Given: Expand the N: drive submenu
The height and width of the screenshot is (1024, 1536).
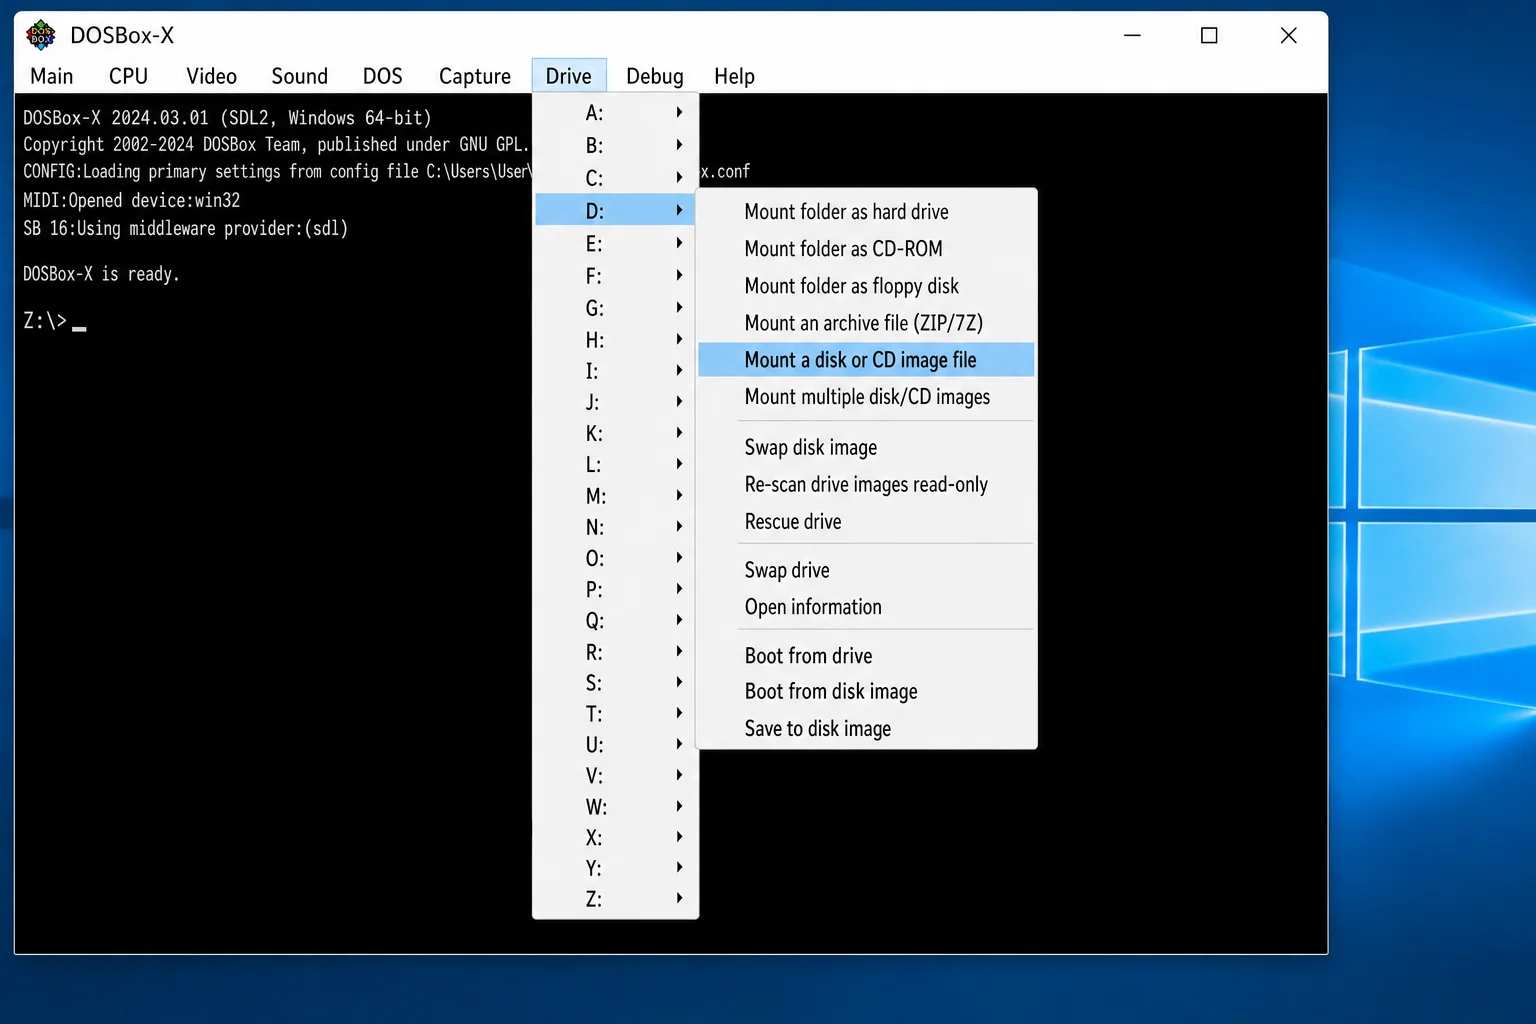Looking at the screenshot, I should [x=615, y=526].
